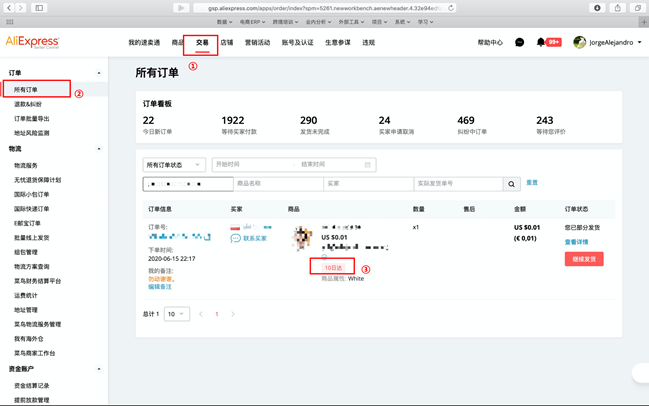Toggle the Safari sidebar button
This screenshot has height=406, width=649.
(39, 7)
